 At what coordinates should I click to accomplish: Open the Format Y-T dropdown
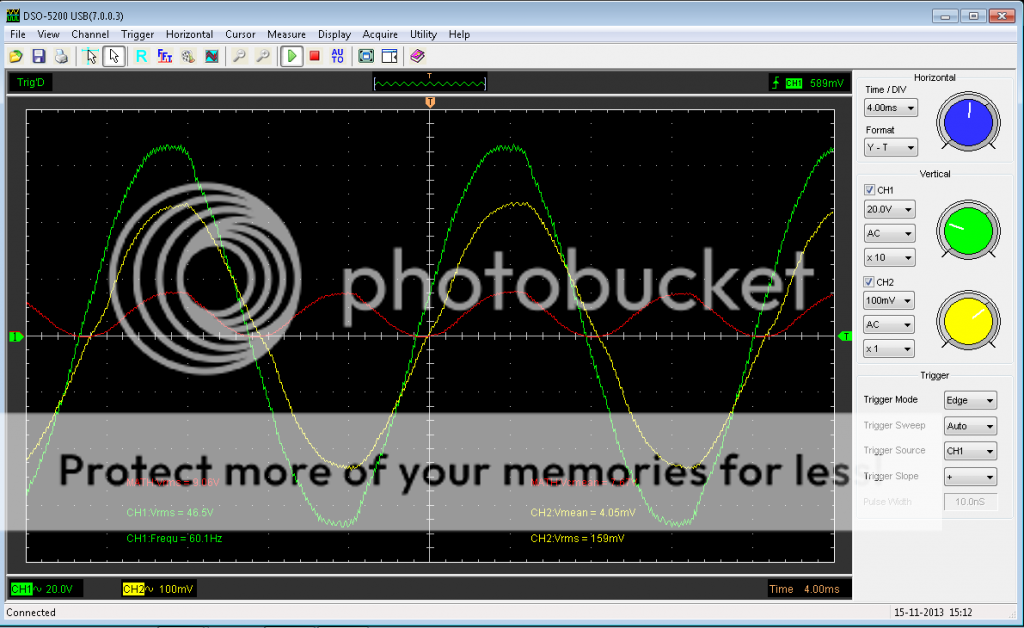890,148
